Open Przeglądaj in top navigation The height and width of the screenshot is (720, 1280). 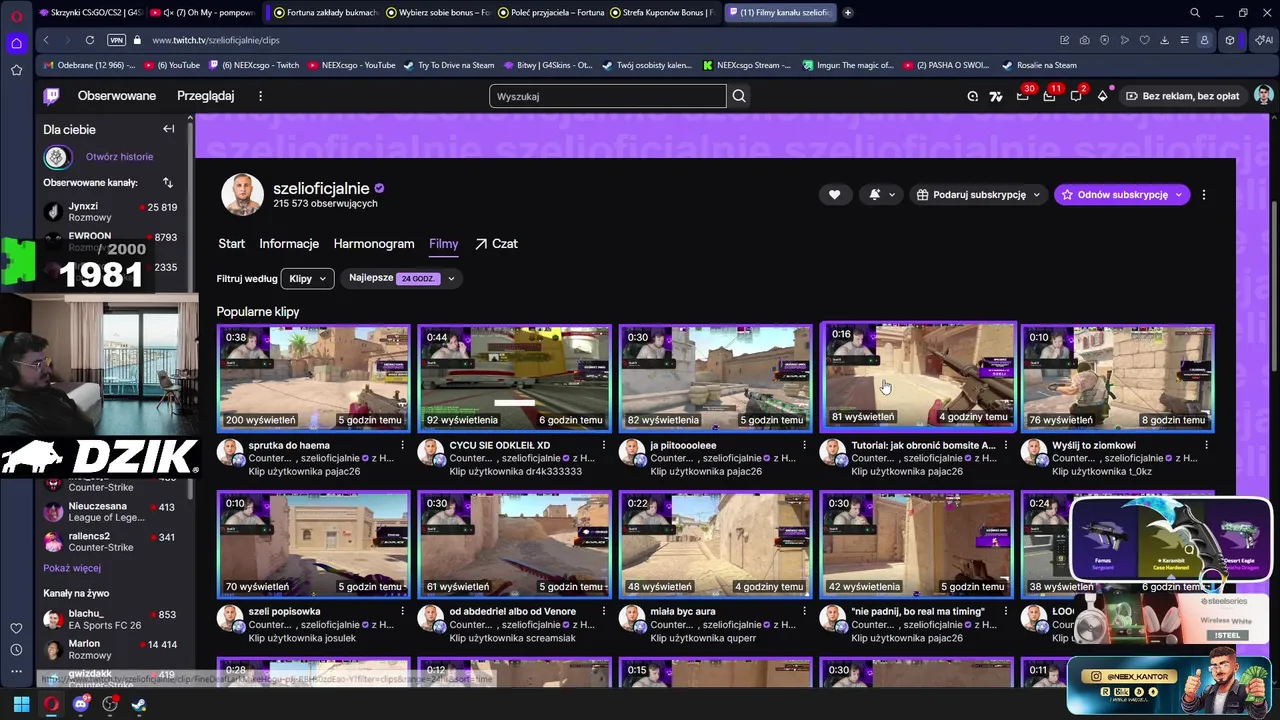pos(205,96)
